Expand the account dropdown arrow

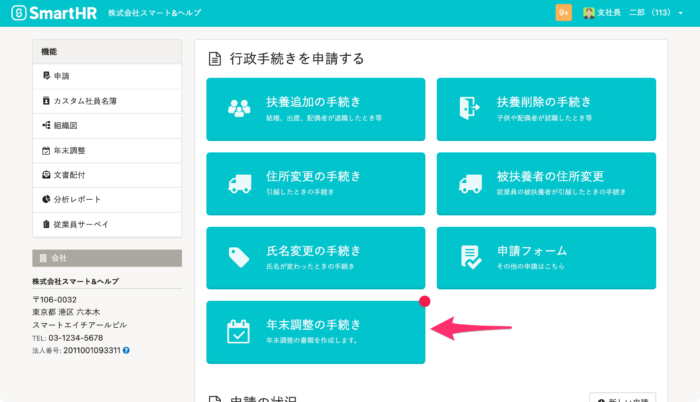(x=680, y=13)
